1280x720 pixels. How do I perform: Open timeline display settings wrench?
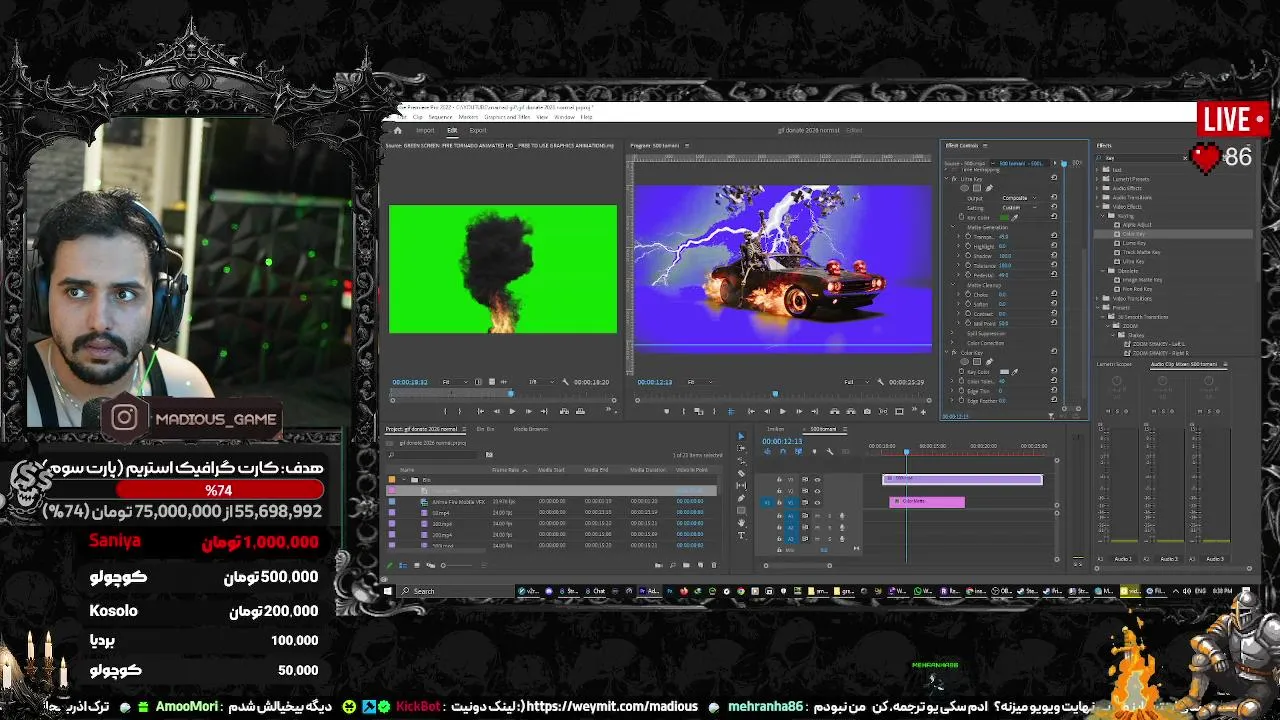(829, 452)
